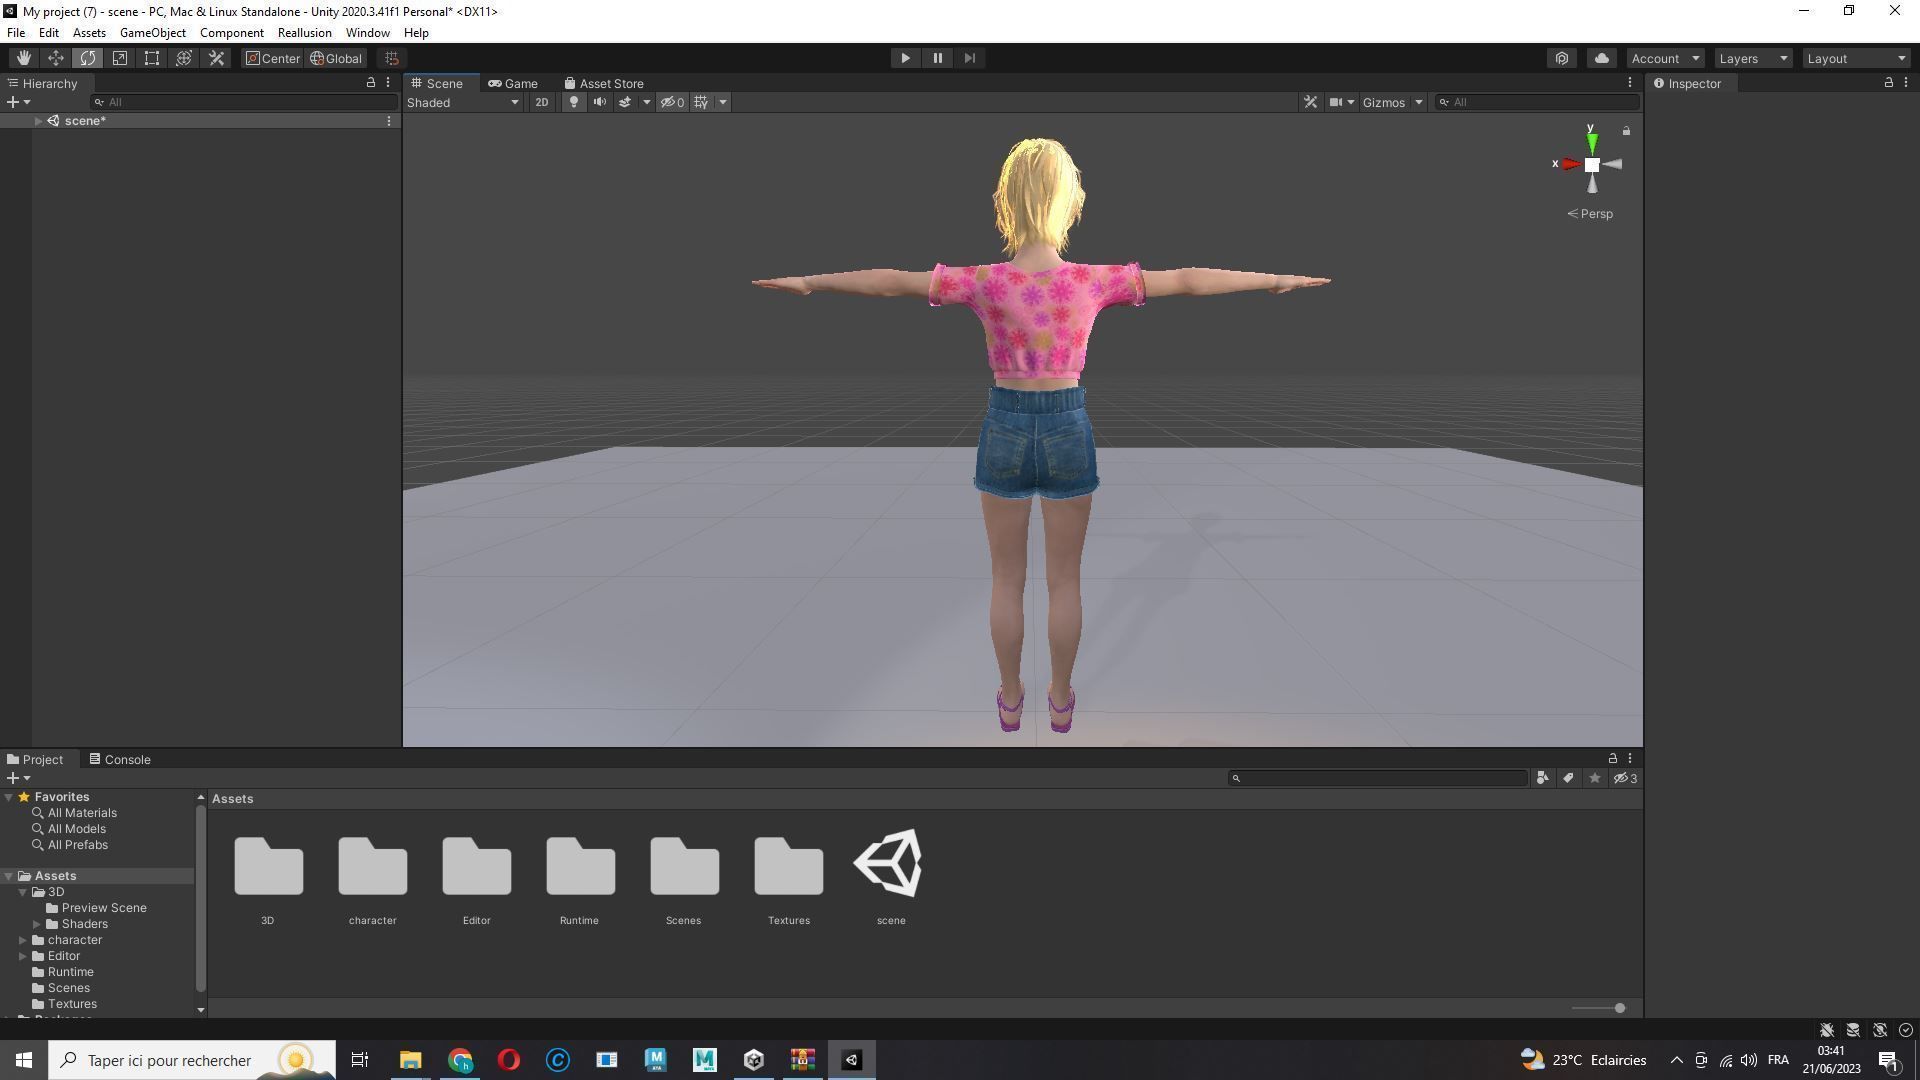
Task: Open the Layout dropdown
Action: (x=1857, y=58)
